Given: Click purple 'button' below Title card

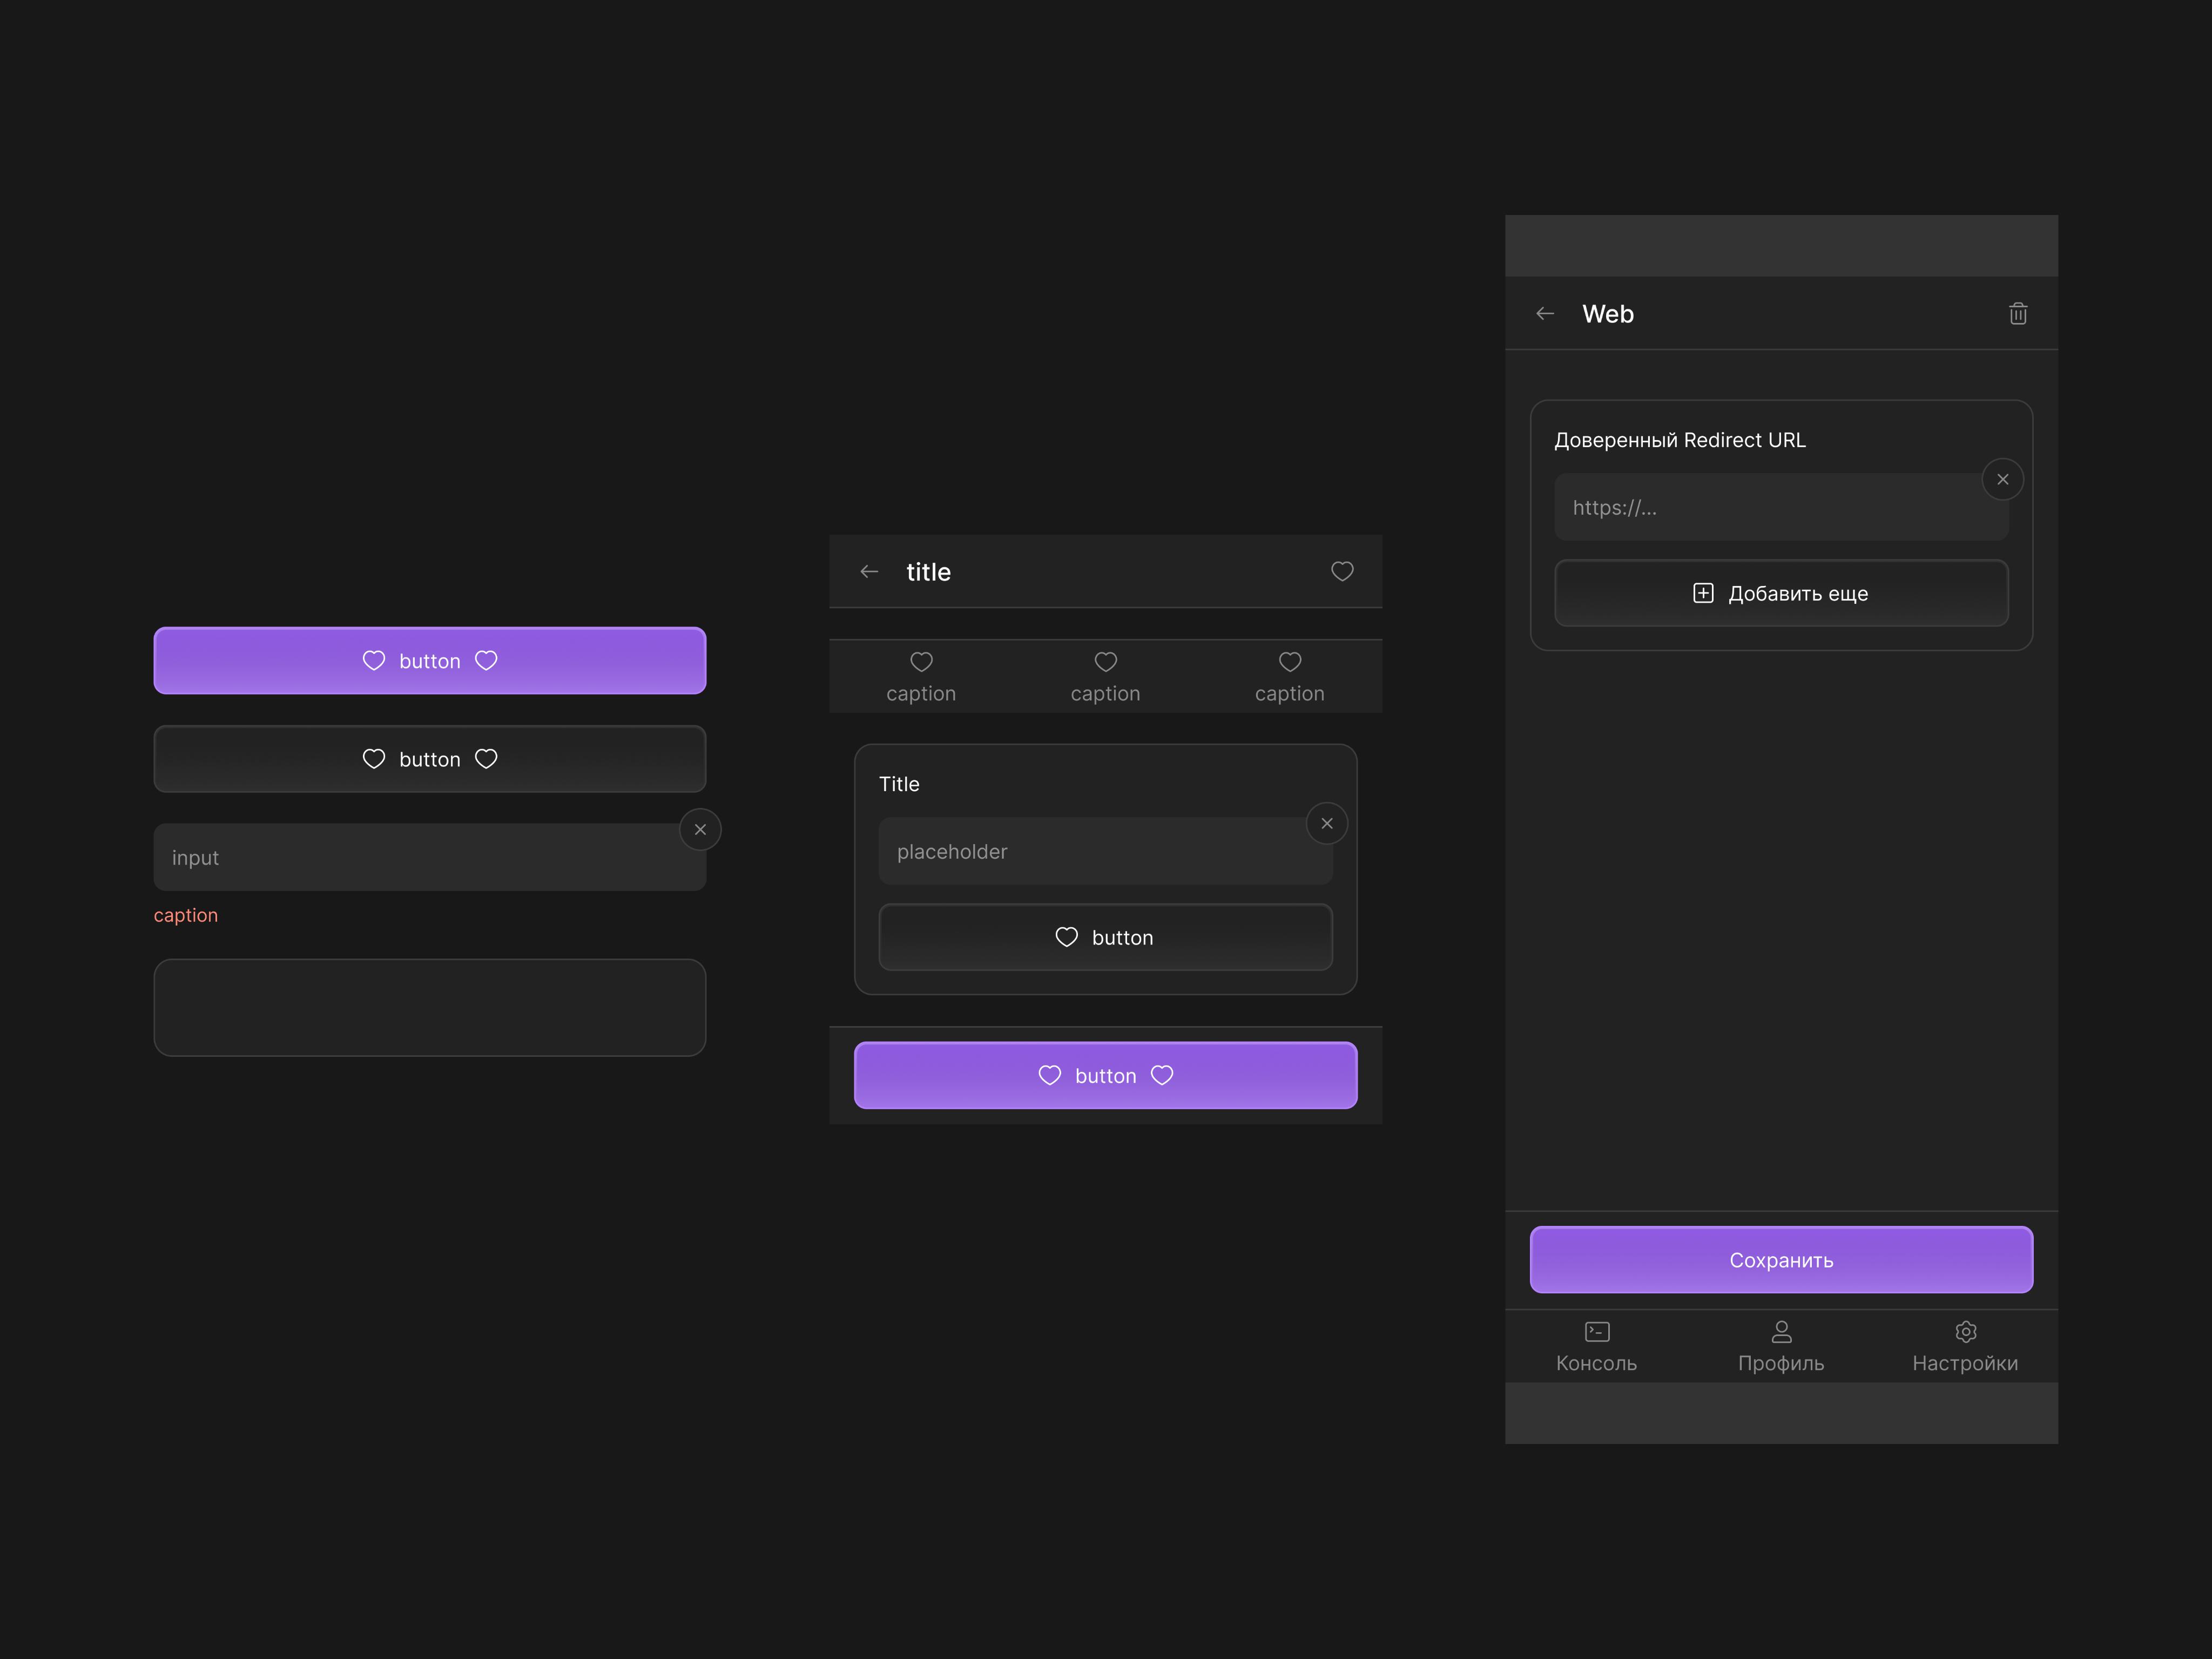Looking at the screenshot, I should coord(1105,1075).
